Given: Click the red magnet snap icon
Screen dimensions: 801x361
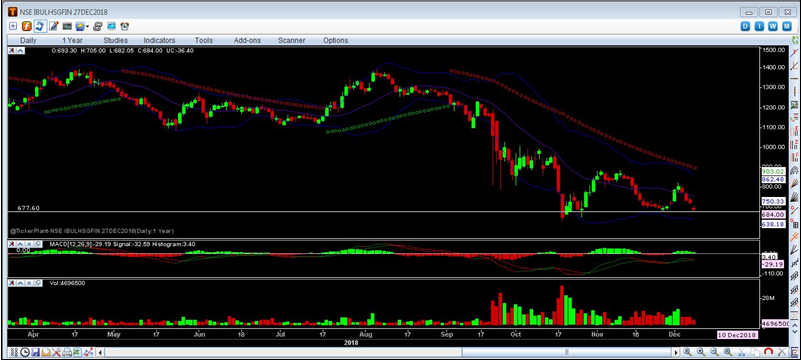Looking at the screenshot, I should click(x=768, y=352).
